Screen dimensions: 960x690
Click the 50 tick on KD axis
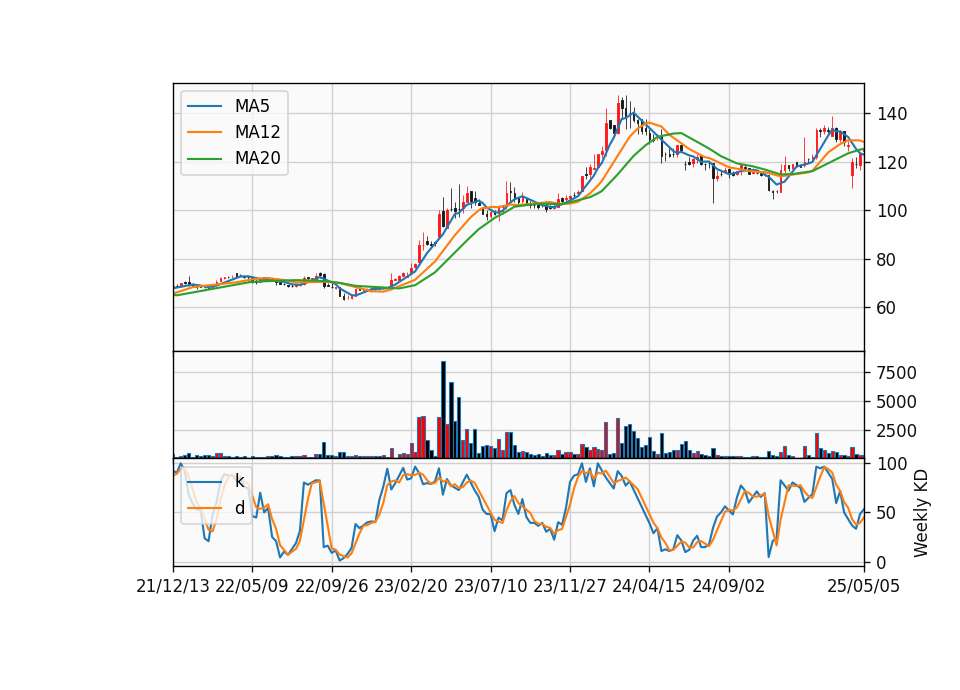886,513
